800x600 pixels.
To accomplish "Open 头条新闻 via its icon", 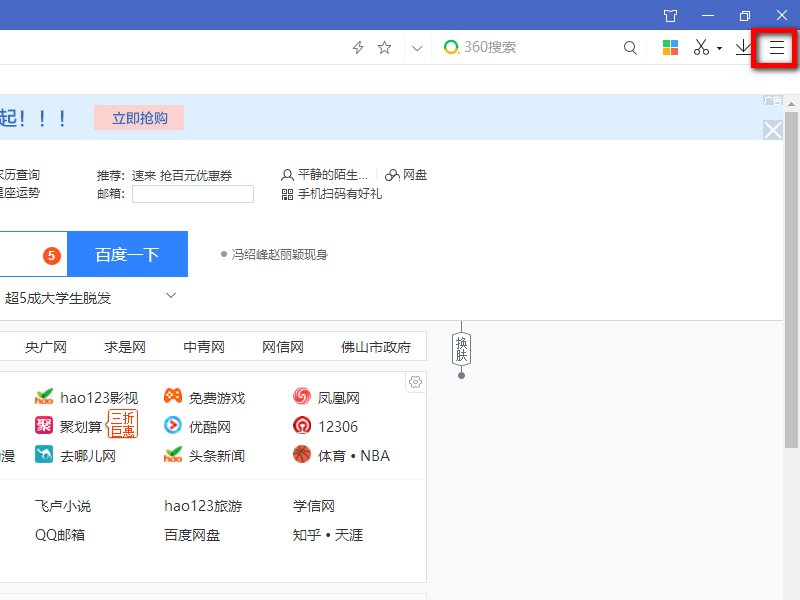I will 174,455.
